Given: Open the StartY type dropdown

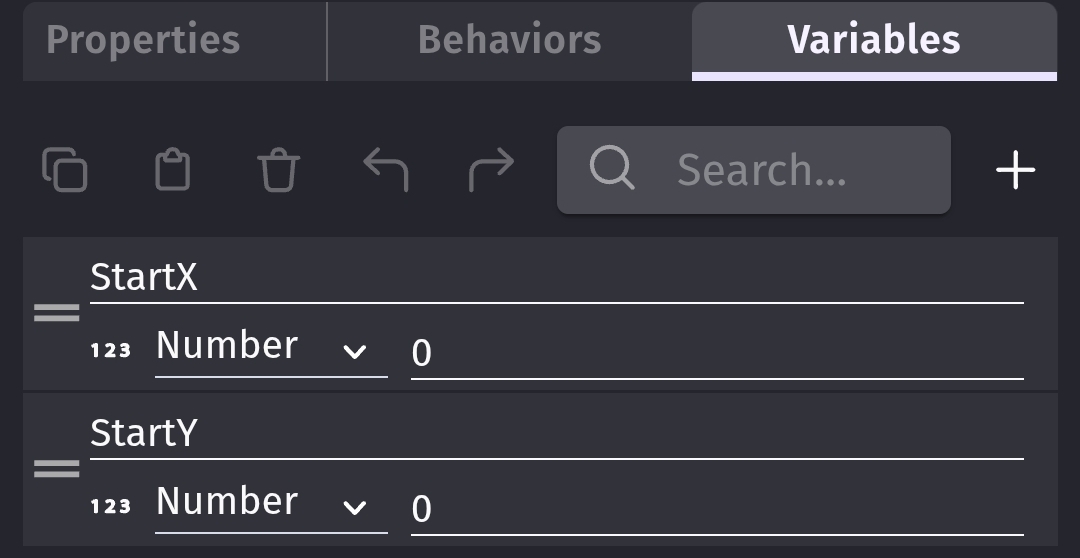Looking at the screenshot, I should pos(270,505).
